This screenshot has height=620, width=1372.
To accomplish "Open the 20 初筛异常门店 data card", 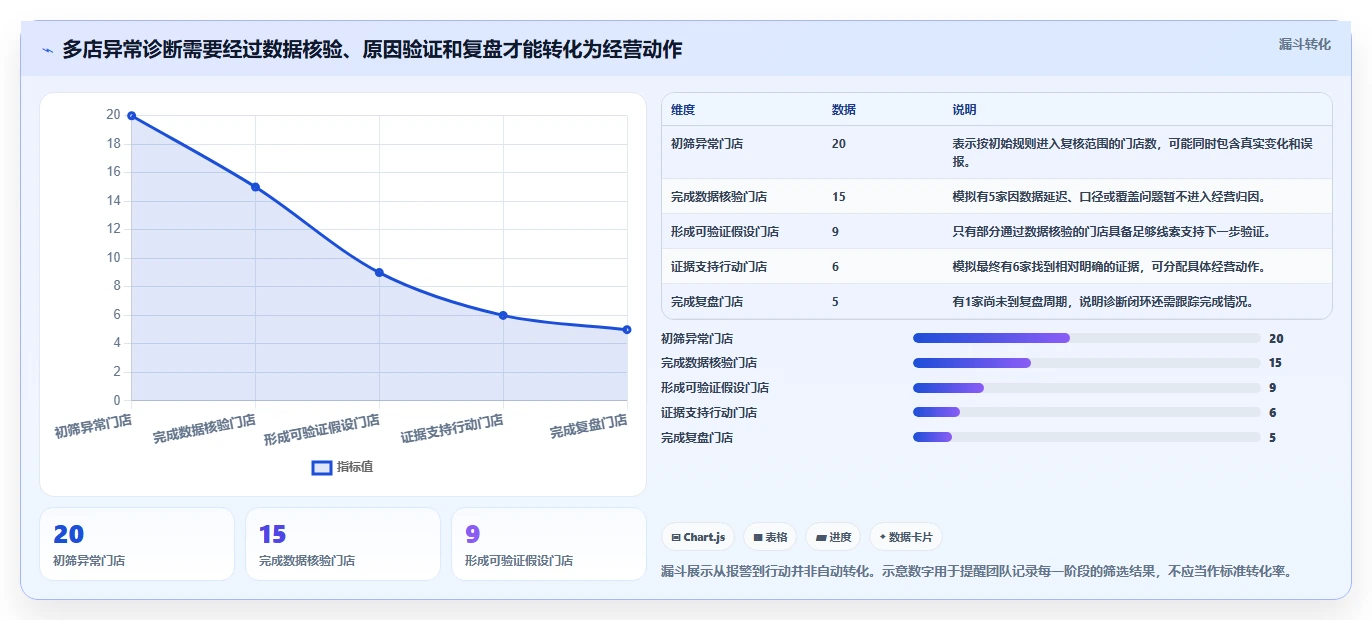I will (137, 544).
